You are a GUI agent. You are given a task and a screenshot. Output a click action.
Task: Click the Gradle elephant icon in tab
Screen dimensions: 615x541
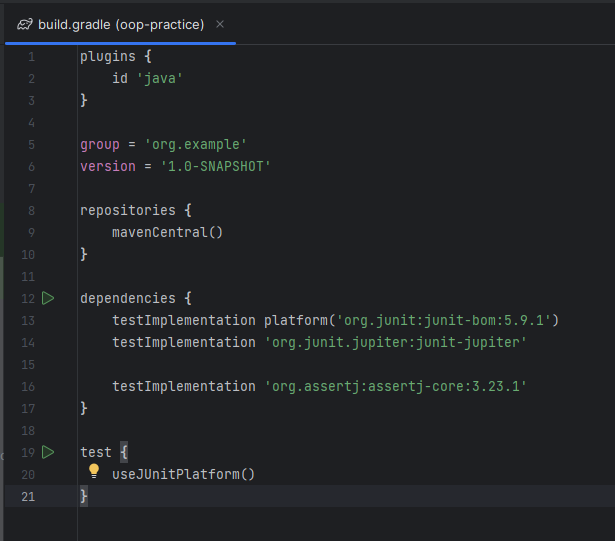coord(25,25)
